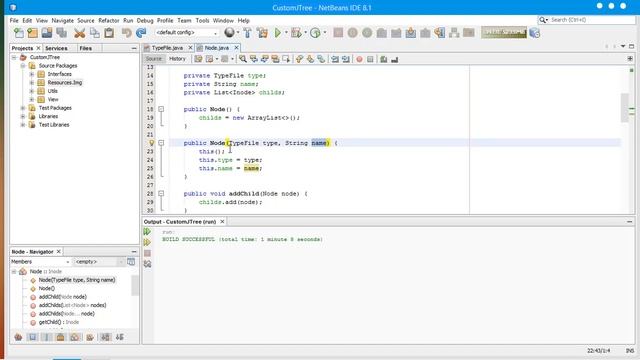
Task: Open the empty filter dropdown in Navigator
Action: [x=98, y=262]
